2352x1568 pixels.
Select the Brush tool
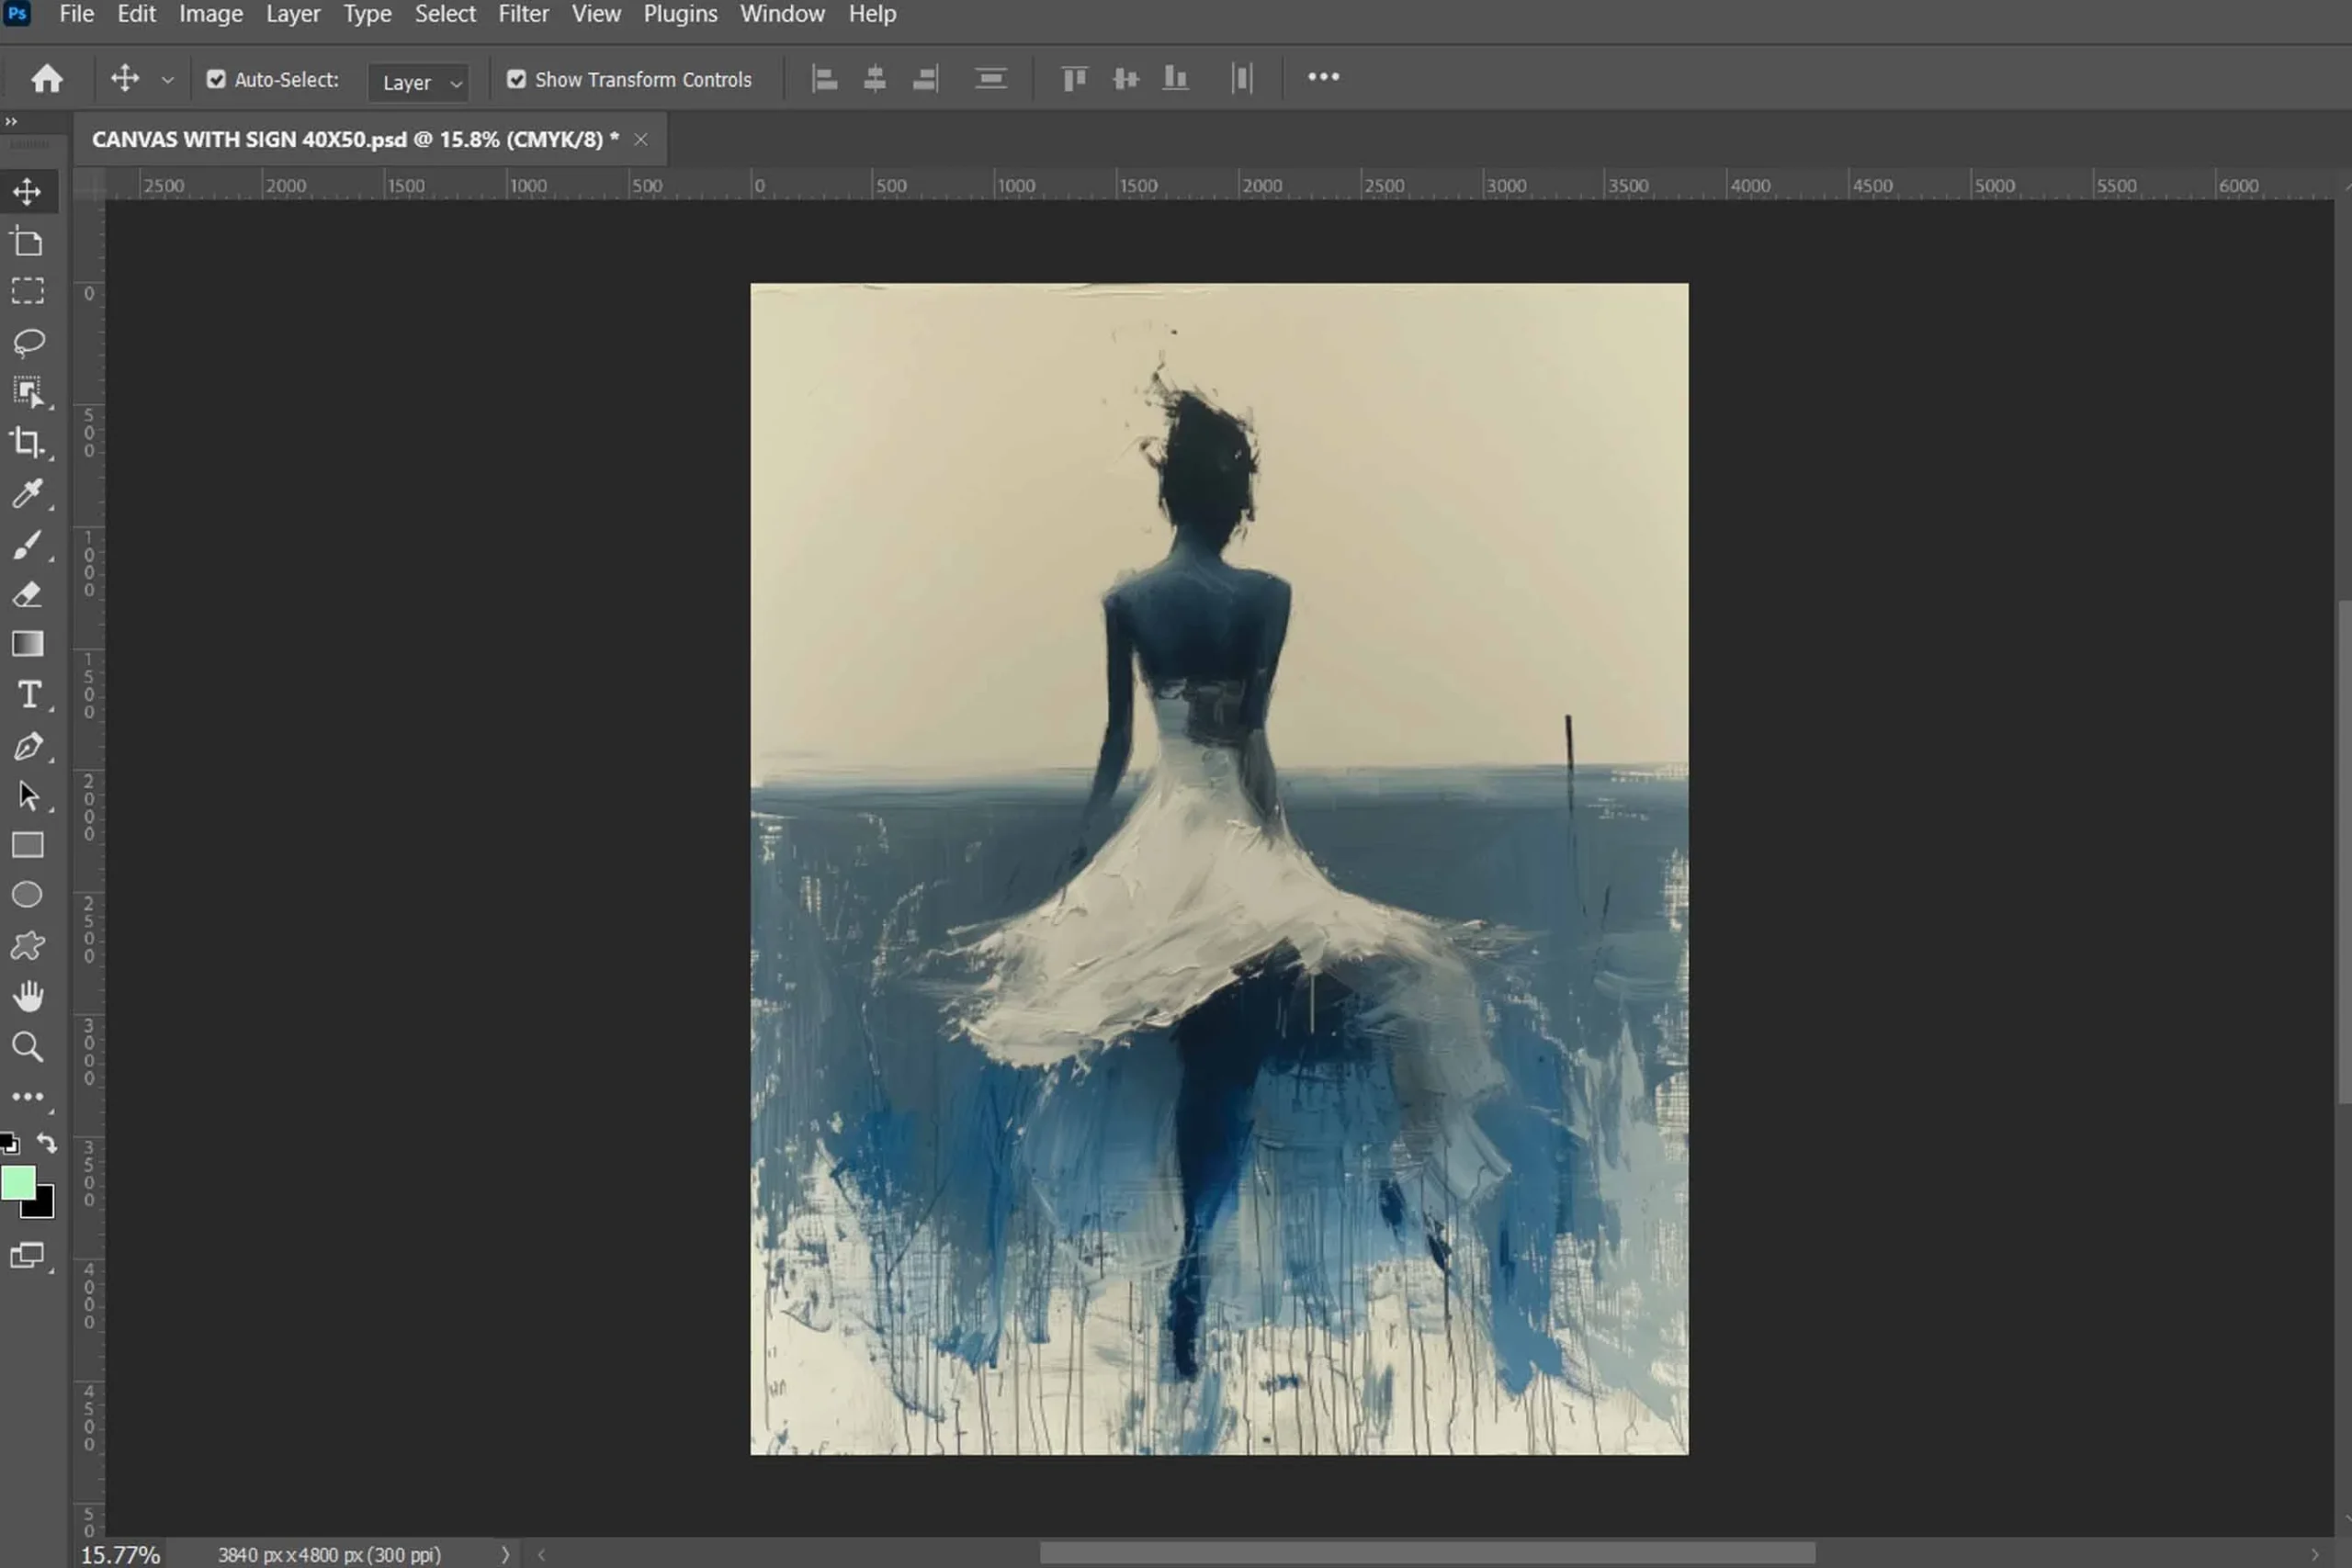[27, 544]
